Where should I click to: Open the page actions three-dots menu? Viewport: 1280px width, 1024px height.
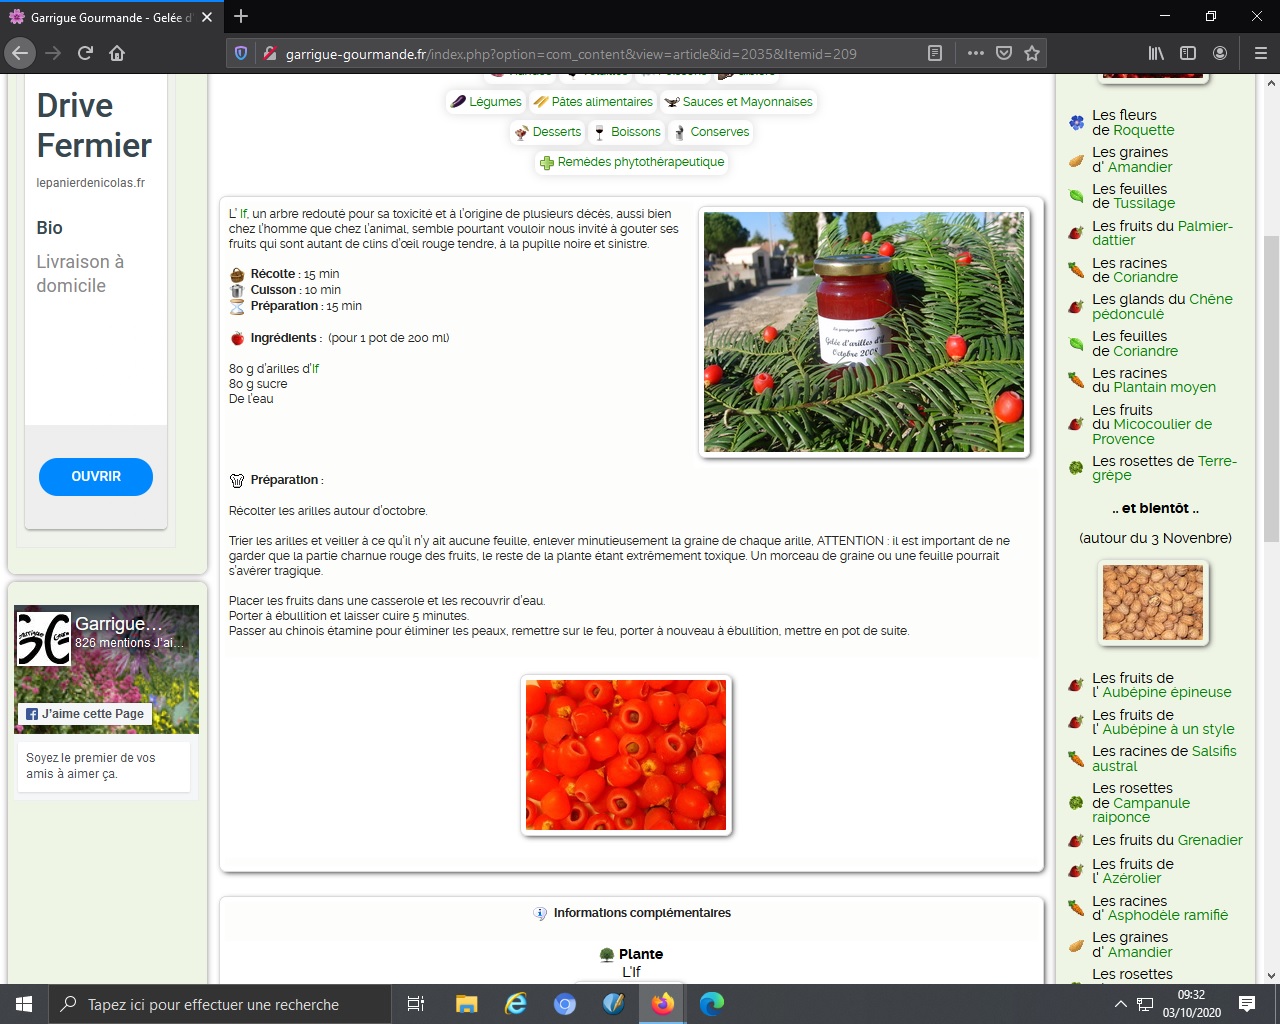pyautogui.click(x=976, y=53)
